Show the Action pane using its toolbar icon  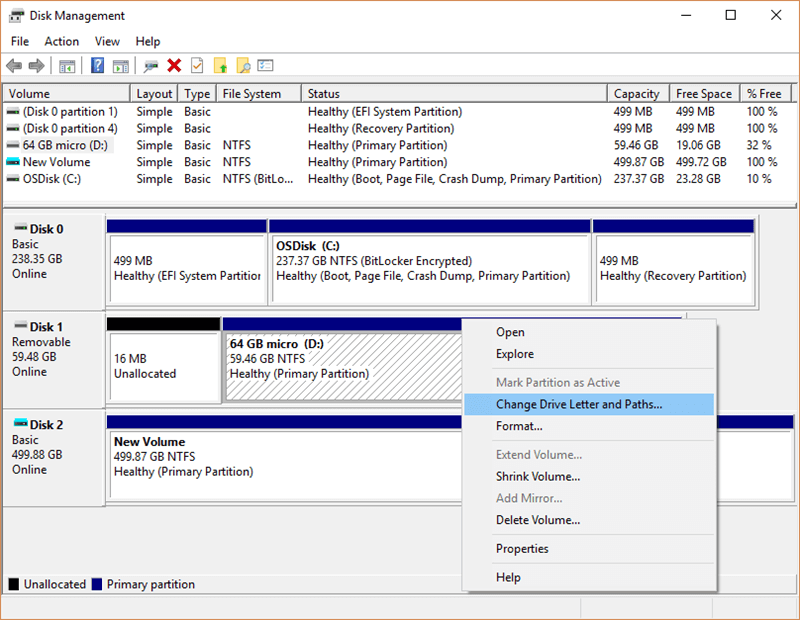point(121,66)
